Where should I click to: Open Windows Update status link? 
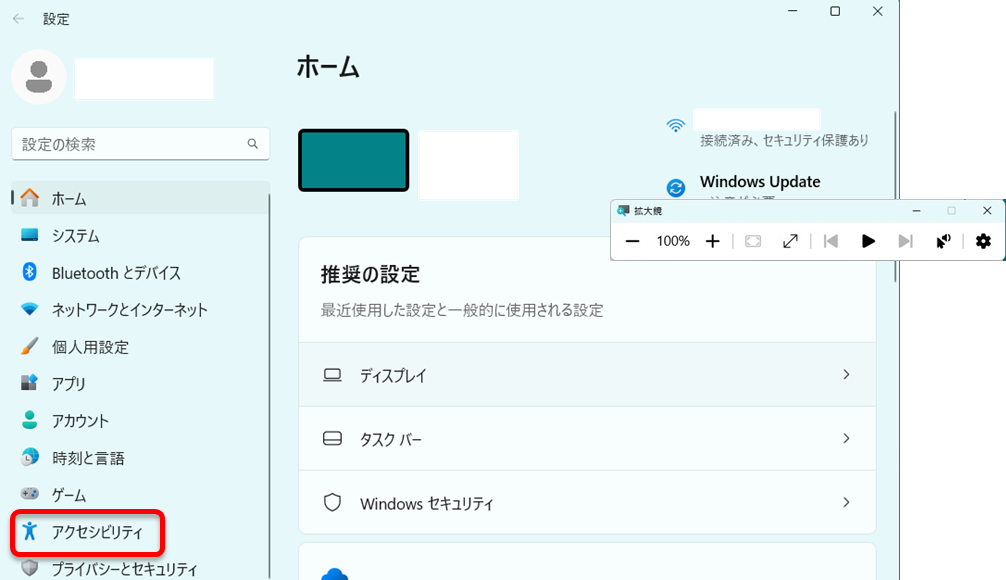[x=759, y=183]
